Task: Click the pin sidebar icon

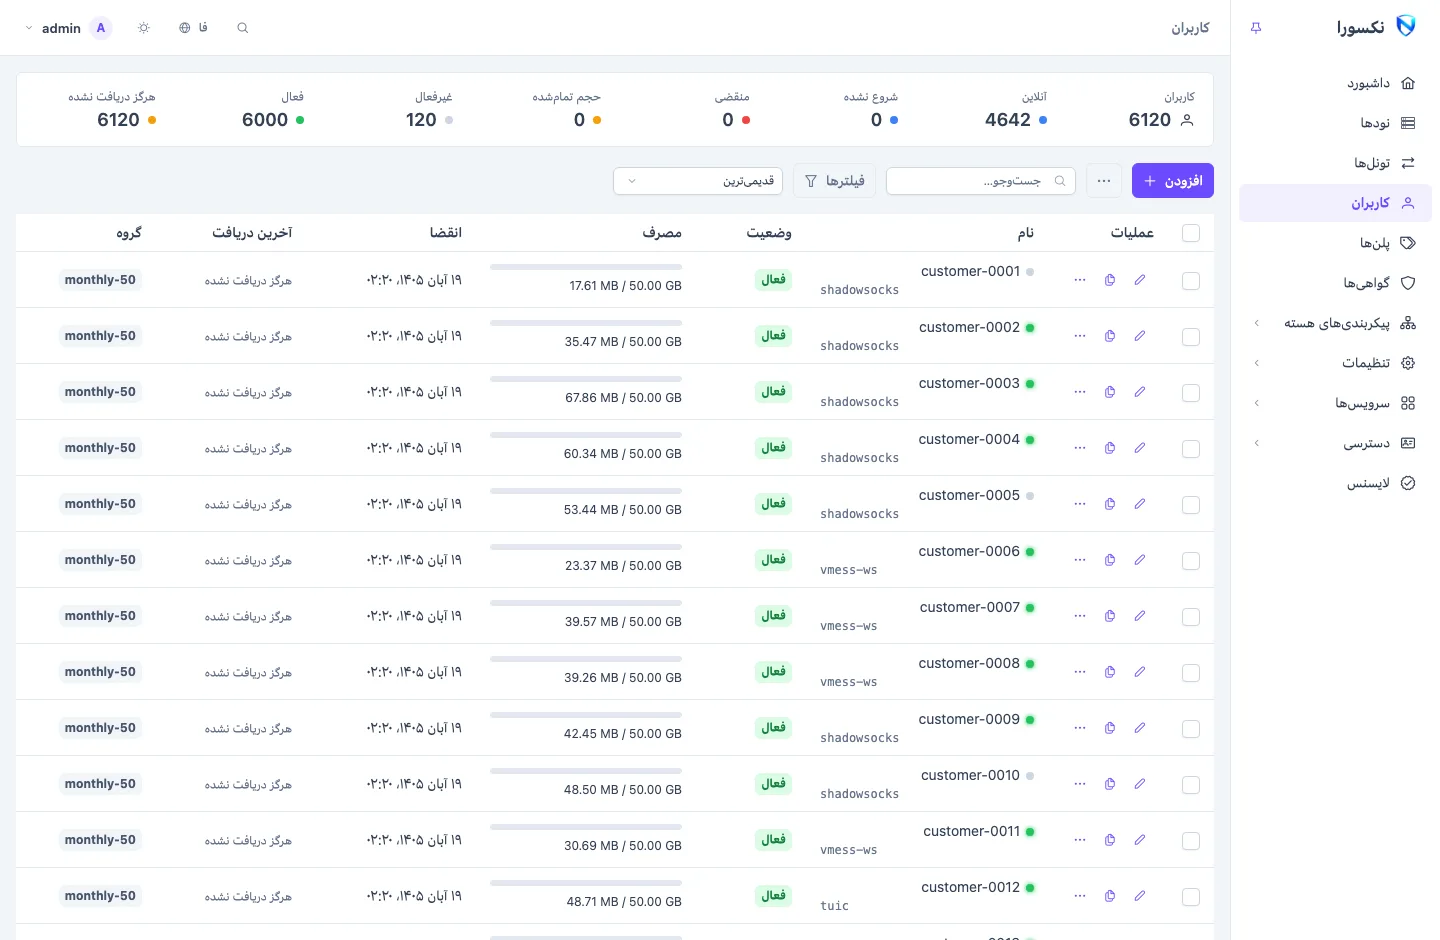Action: point(1256,28)
